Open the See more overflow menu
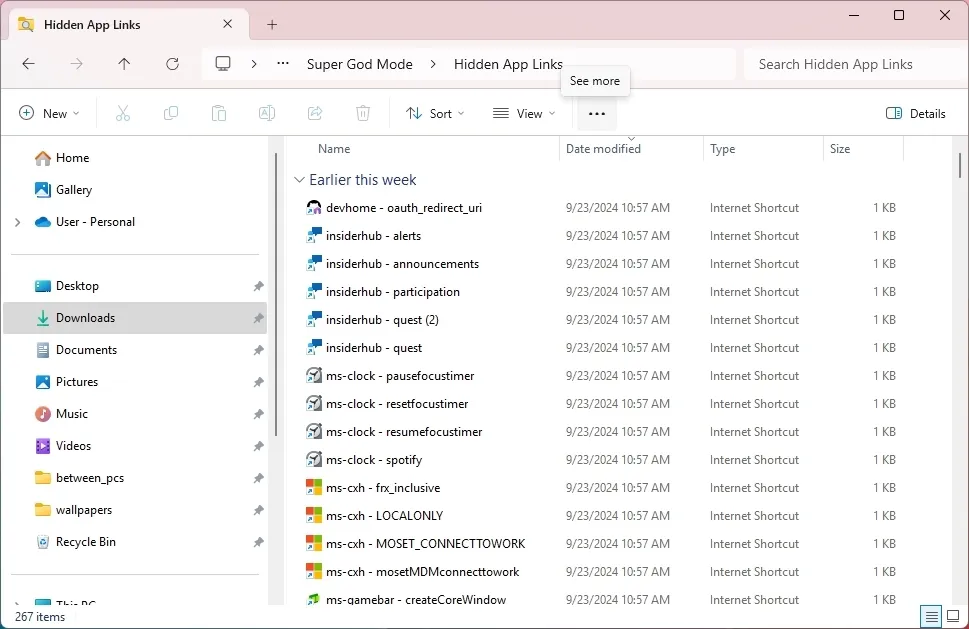This screenshot has width=969, height=629. point(596,113)
